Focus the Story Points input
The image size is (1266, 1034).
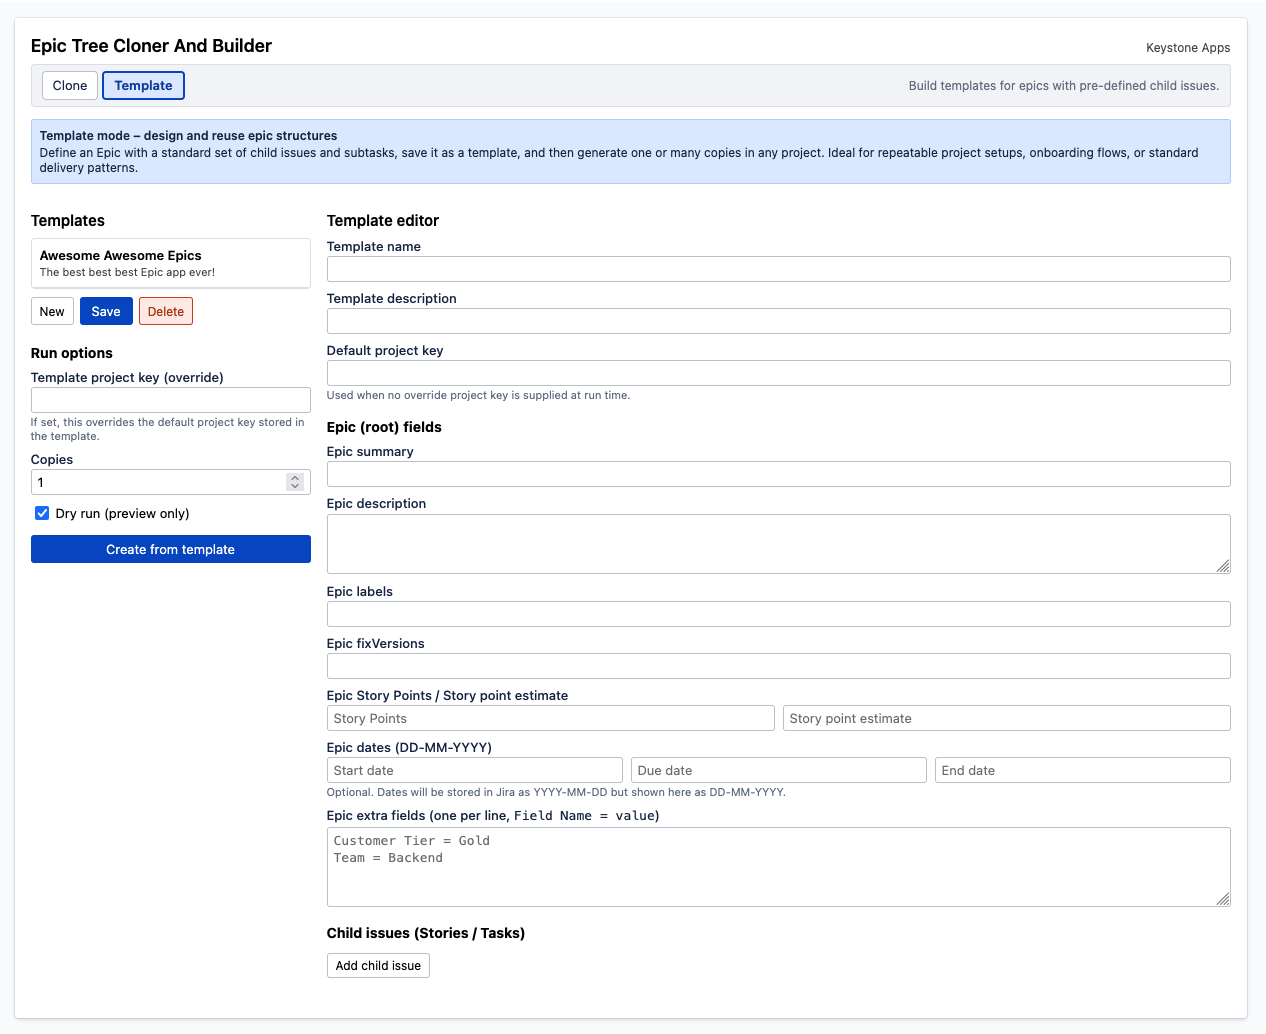(x=550, y=718)
